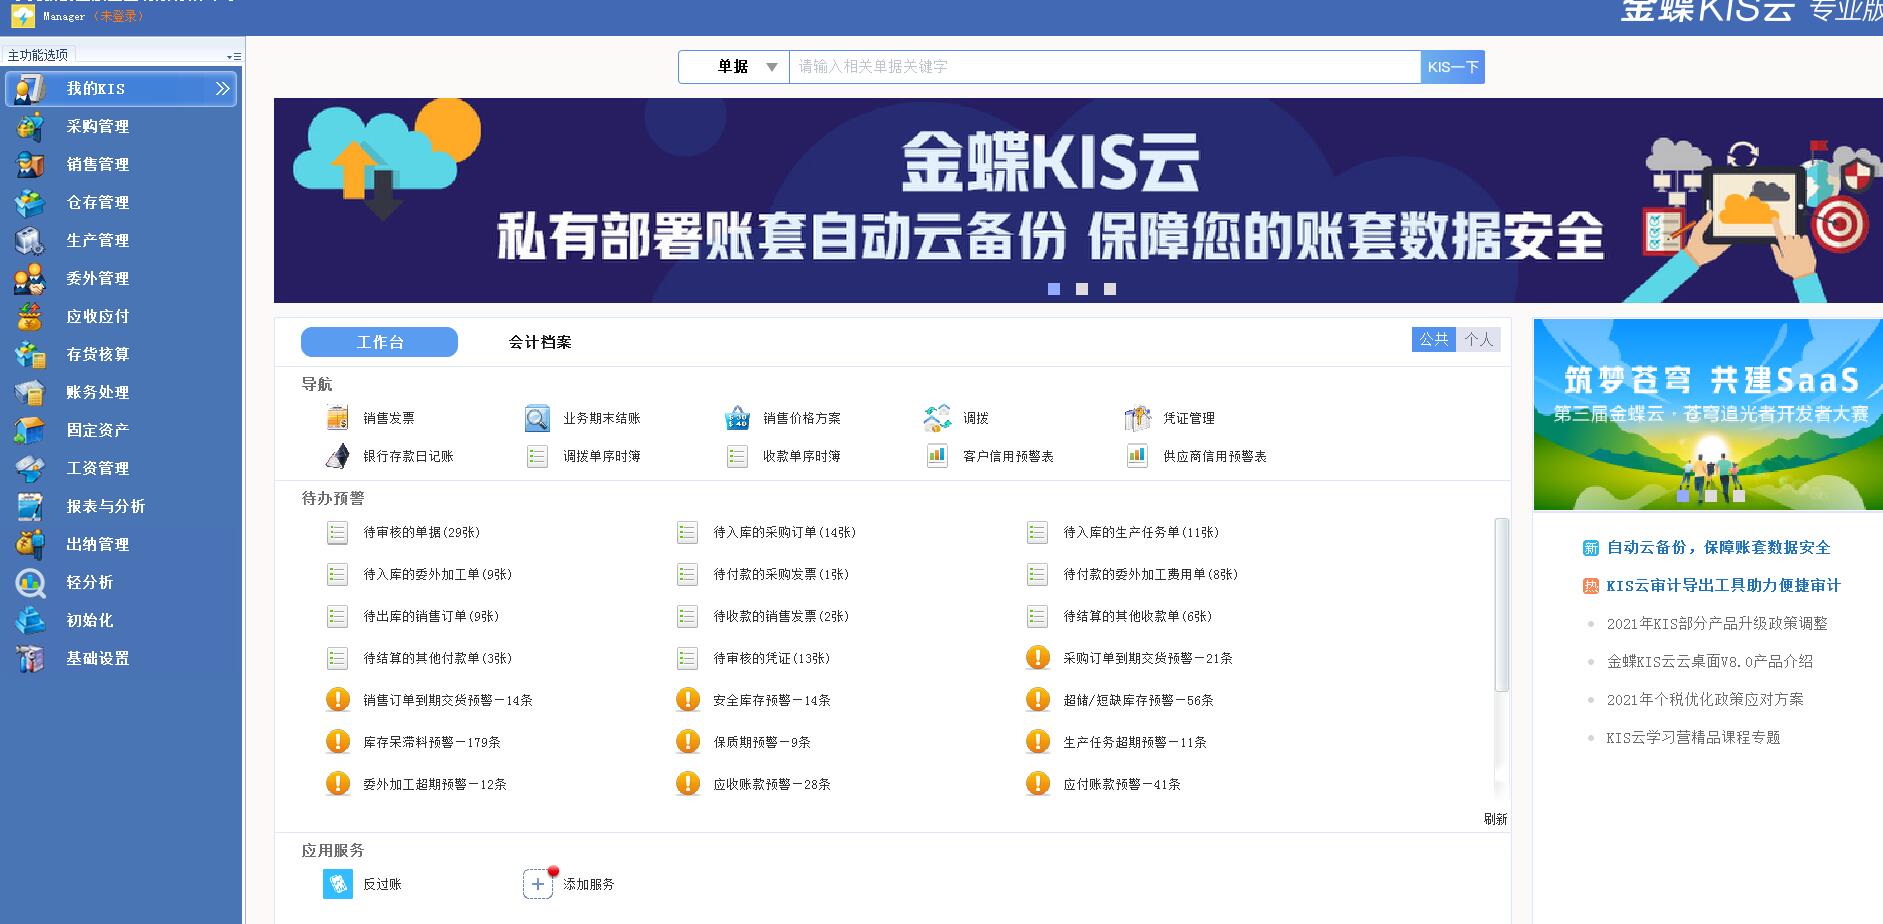The height and width of the screenshot is (924, 1883).
Task: Switch to the 会计档案 tab
Action: 540,342
